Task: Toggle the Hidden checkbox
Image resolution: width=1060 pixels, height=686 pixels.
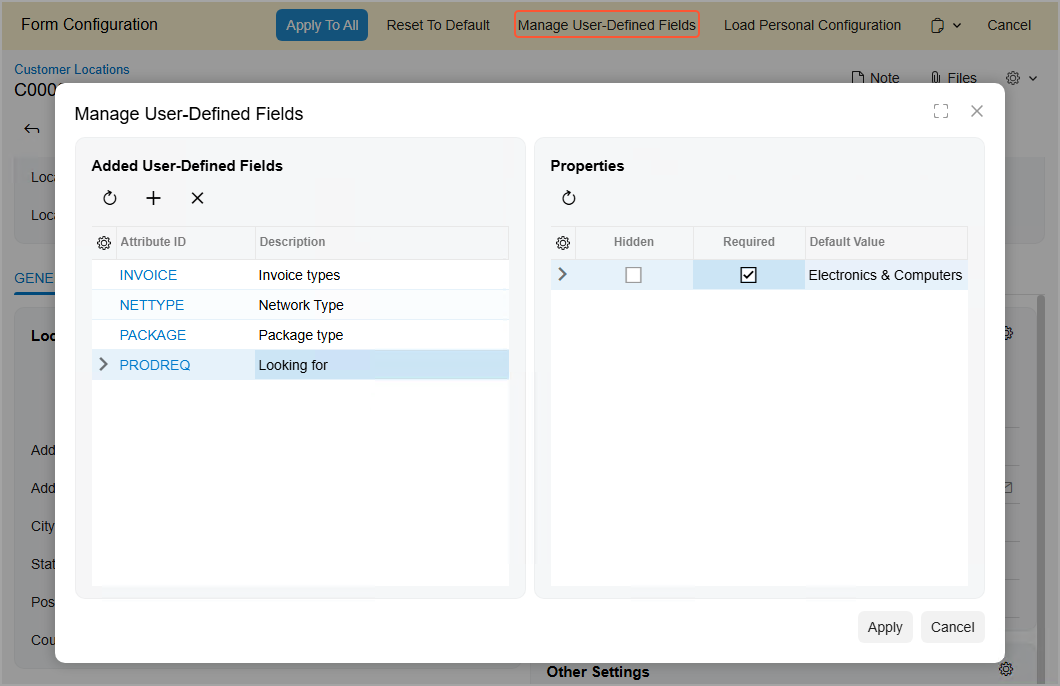Action: click(x=633, y=275)
